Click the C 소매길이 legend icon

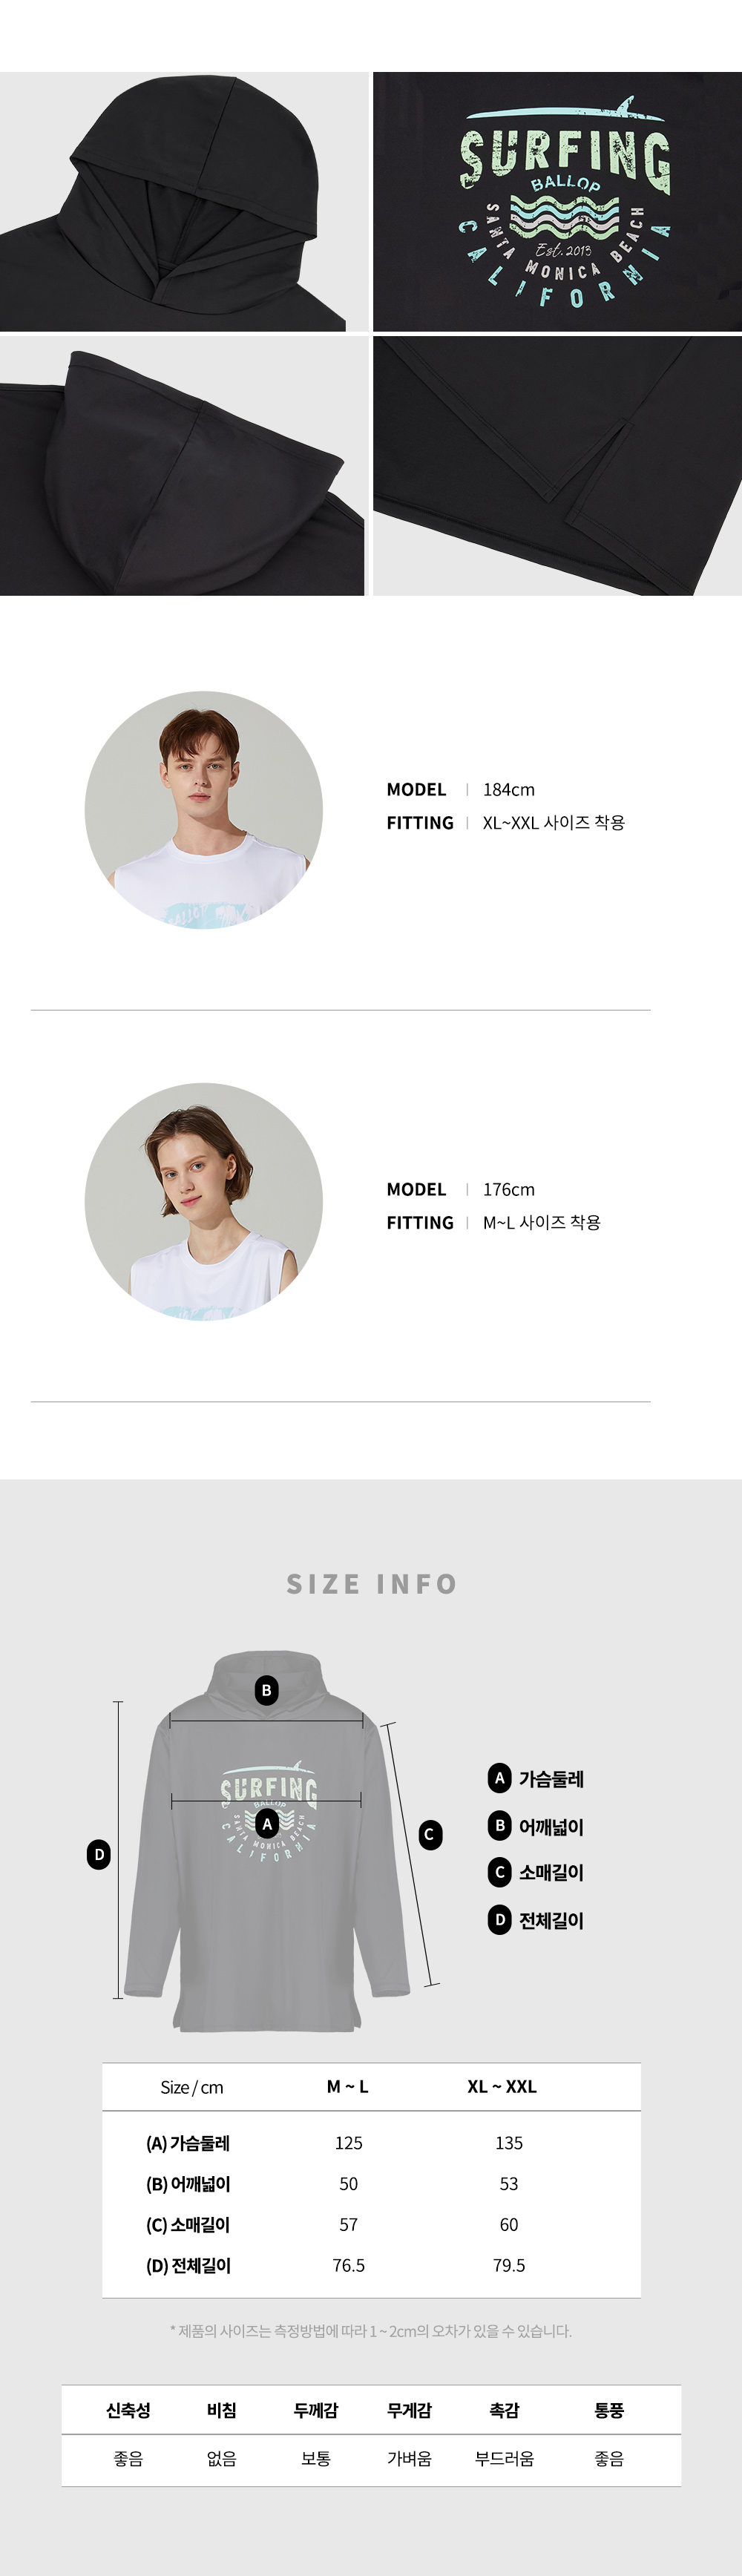[x=500, y=1872]
